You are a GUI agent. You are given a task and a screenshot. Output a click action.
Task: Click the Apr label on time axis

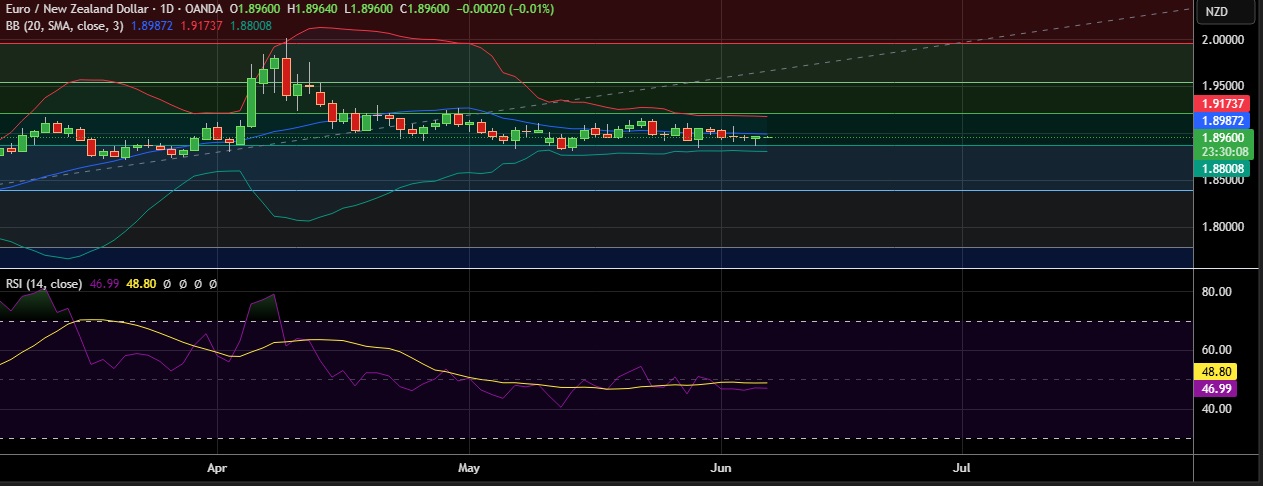[218, 467]
